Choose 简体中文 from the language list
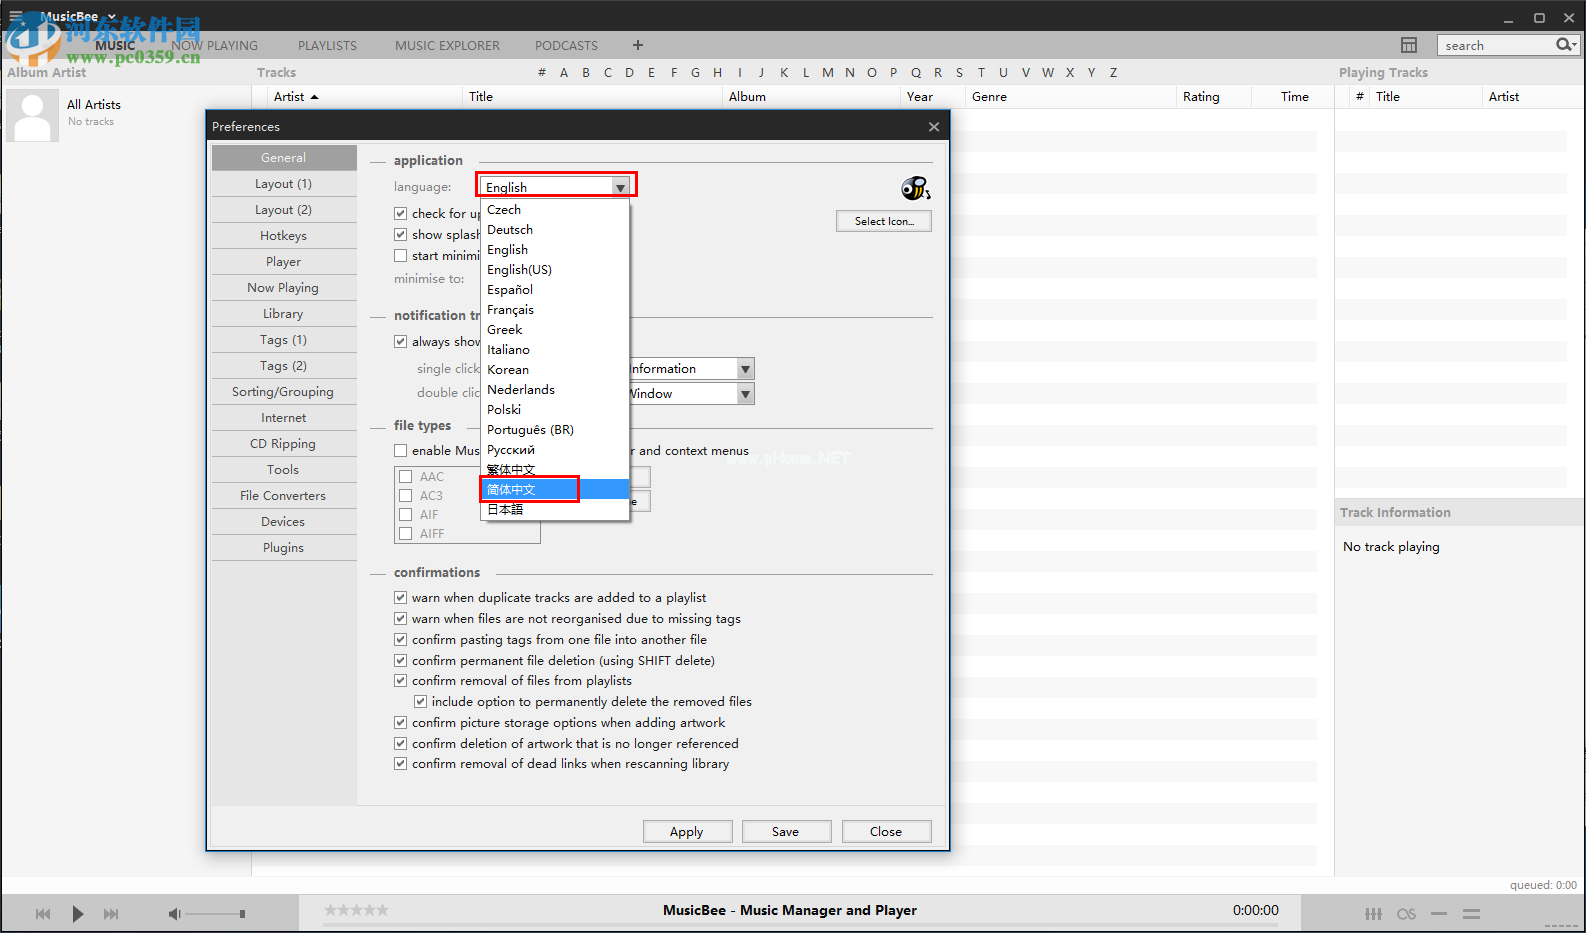This screenshot has width=1586, height=933. (x=530, y=489)
